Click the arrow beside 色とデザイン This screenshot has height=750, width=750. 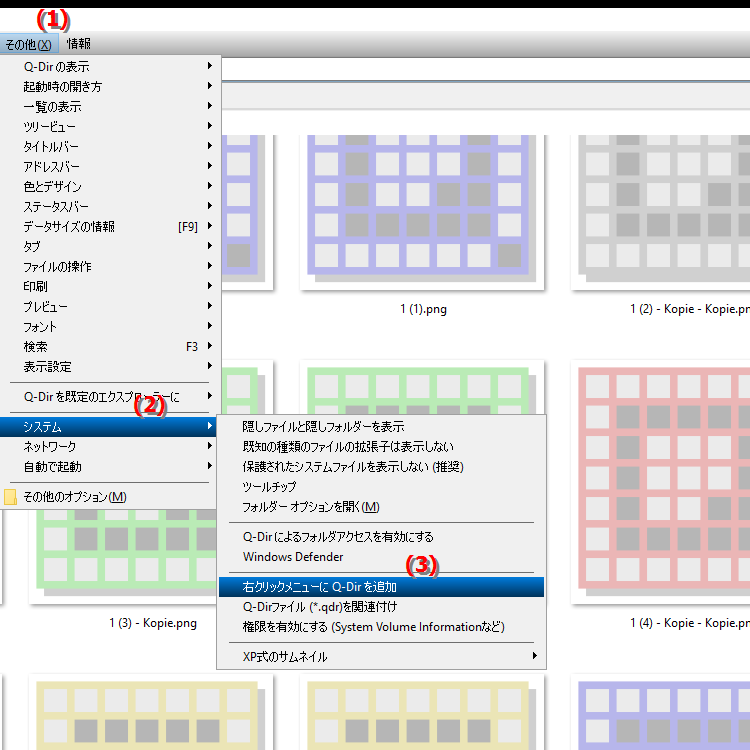tap(210, 186)
